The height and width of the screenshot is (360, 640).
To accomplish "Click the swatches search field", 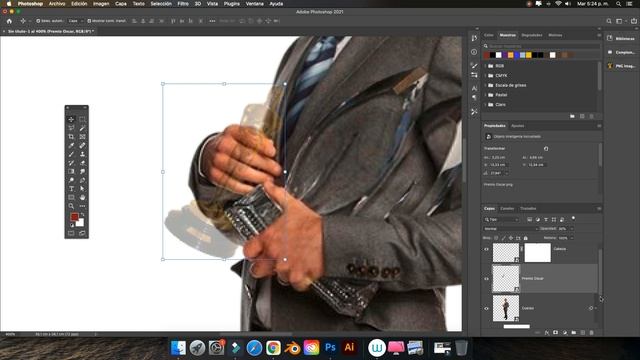I will click(542, 46).
